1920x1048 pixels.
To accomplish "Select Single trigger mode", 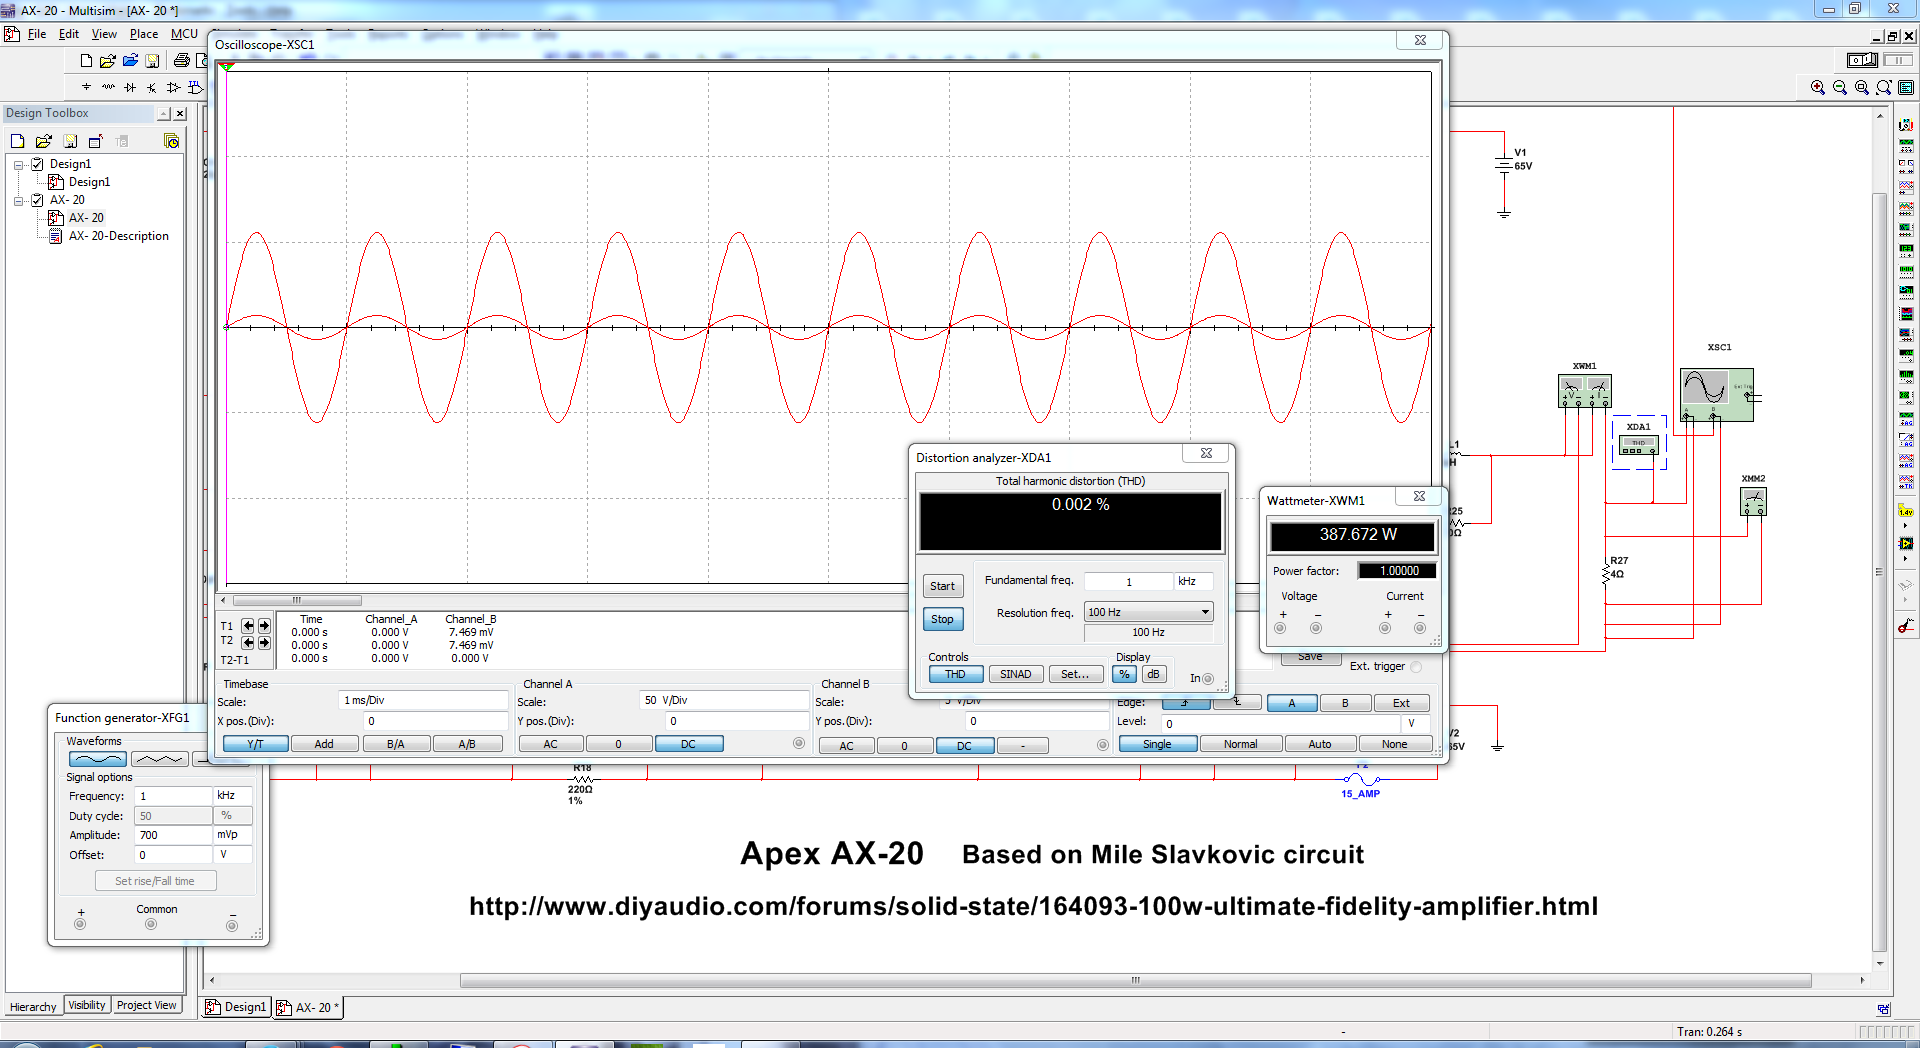I will pos(1157,744).
